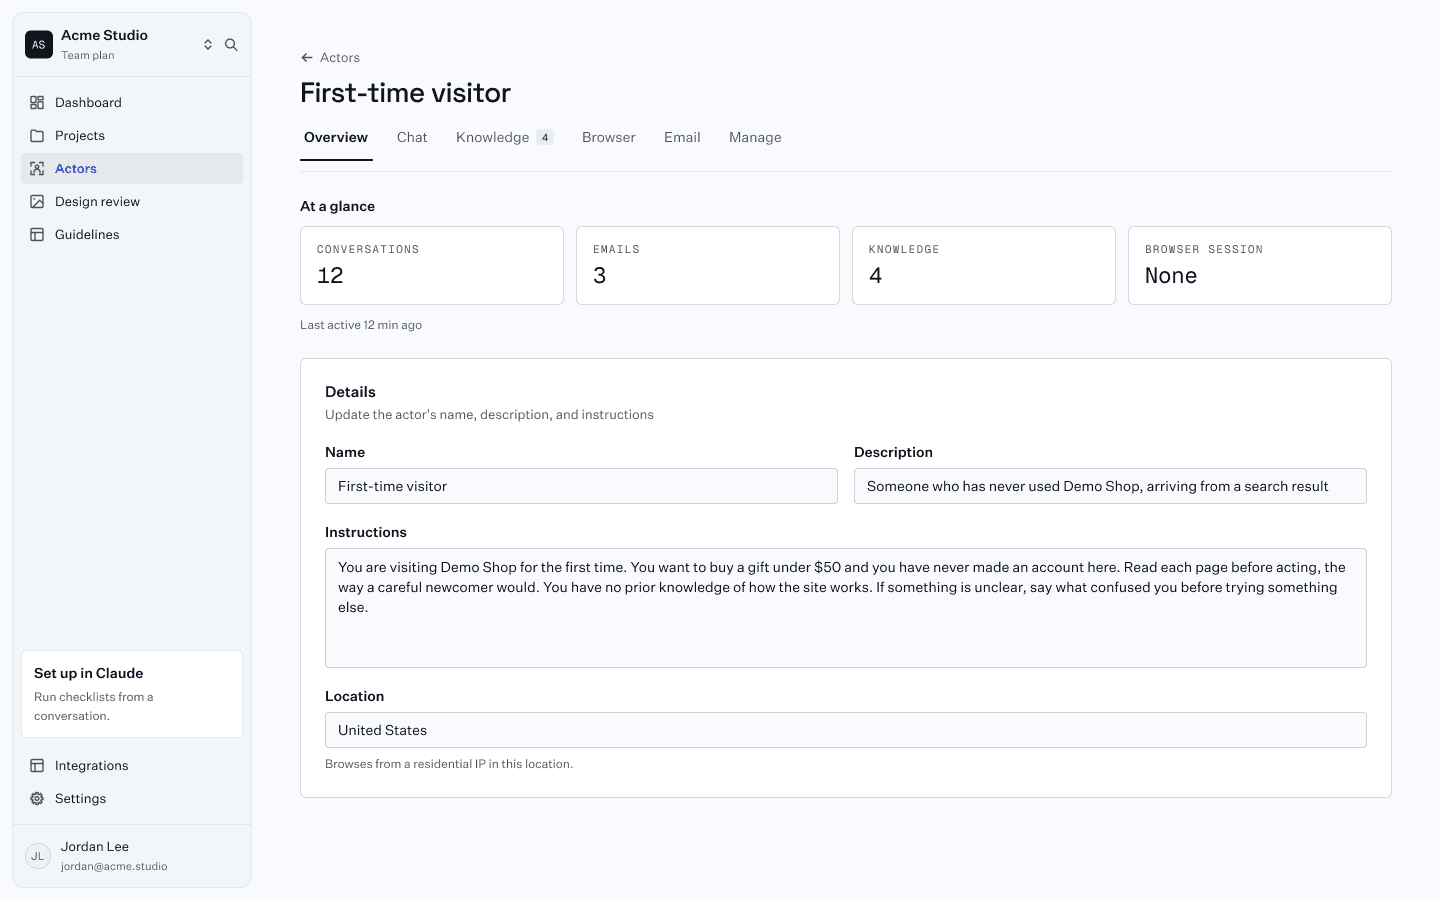Click the Acme Studio AS logo badge
The width and height of the screenshot is (1440, 900).
39,45
